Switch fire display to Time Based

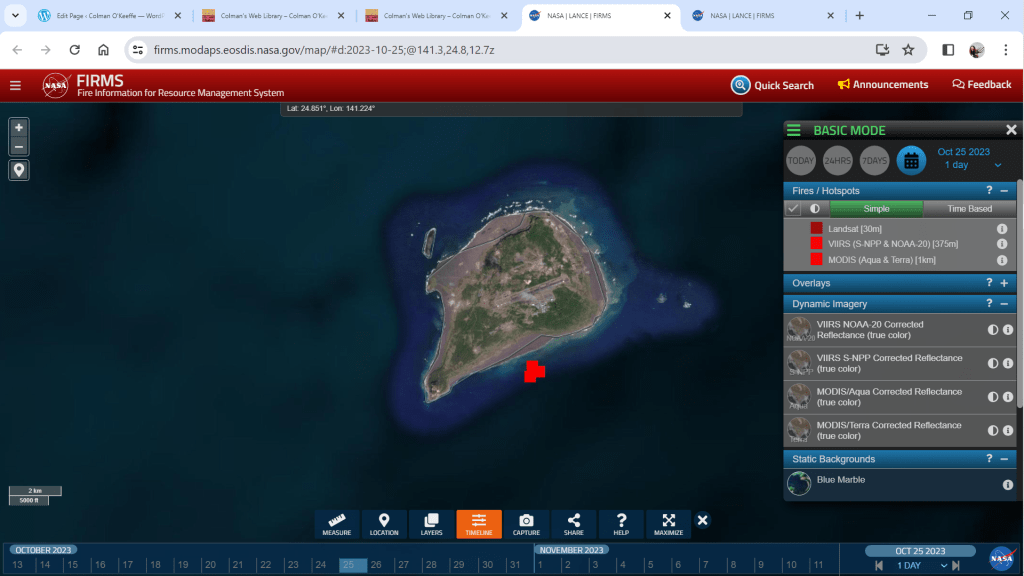point(969,208)
